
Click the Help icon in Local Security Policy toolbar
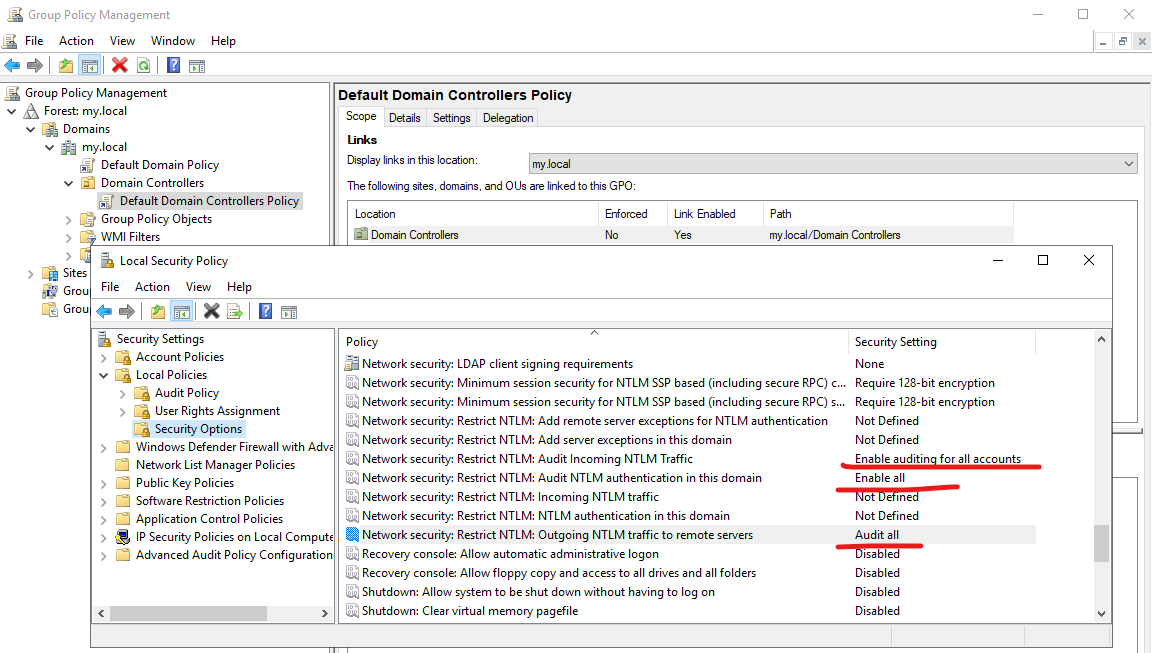265,311
